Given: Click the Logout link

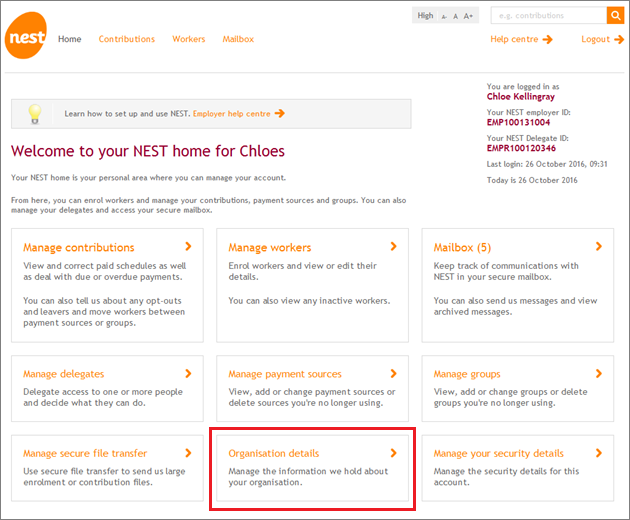Looking at the screenshot, I should pyautogui.click(x=595, y=39).
